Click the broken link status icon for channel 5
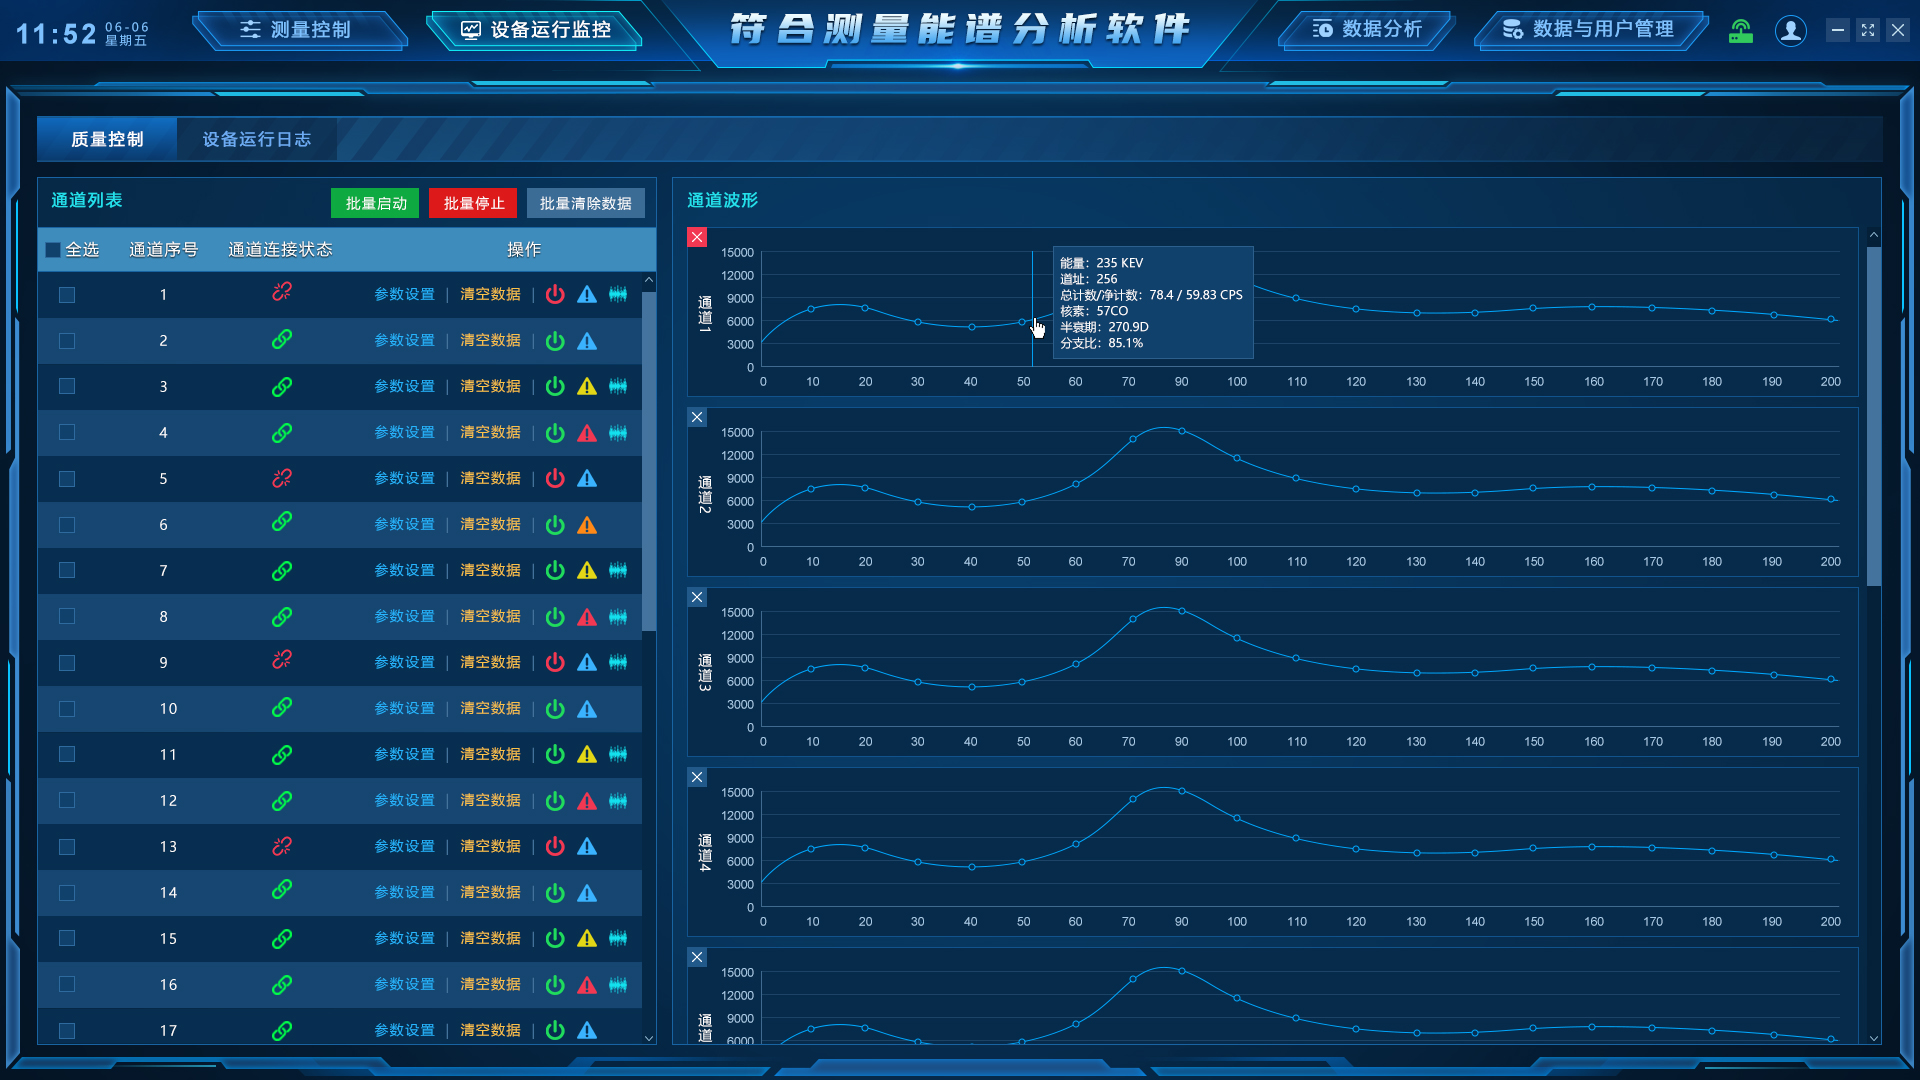Image resolution: width=1920 pixels, height=1080 pixels. coord(282,478)
